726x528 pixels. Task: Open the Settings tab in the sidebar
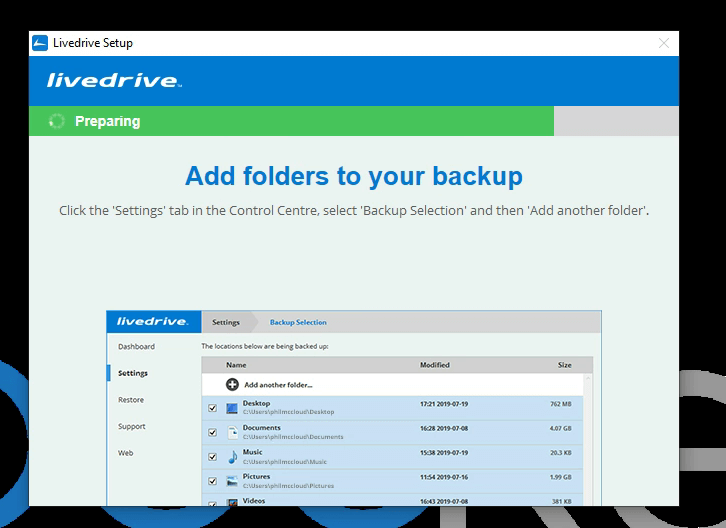click(133, 373)
